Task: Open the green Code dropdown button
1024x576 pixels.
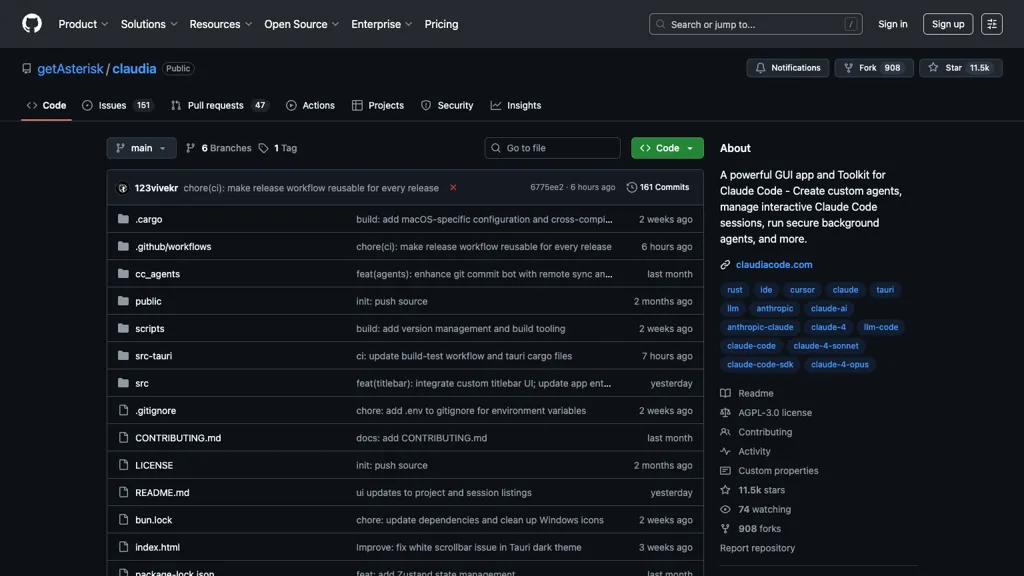Action: click(x=667, y=148)
